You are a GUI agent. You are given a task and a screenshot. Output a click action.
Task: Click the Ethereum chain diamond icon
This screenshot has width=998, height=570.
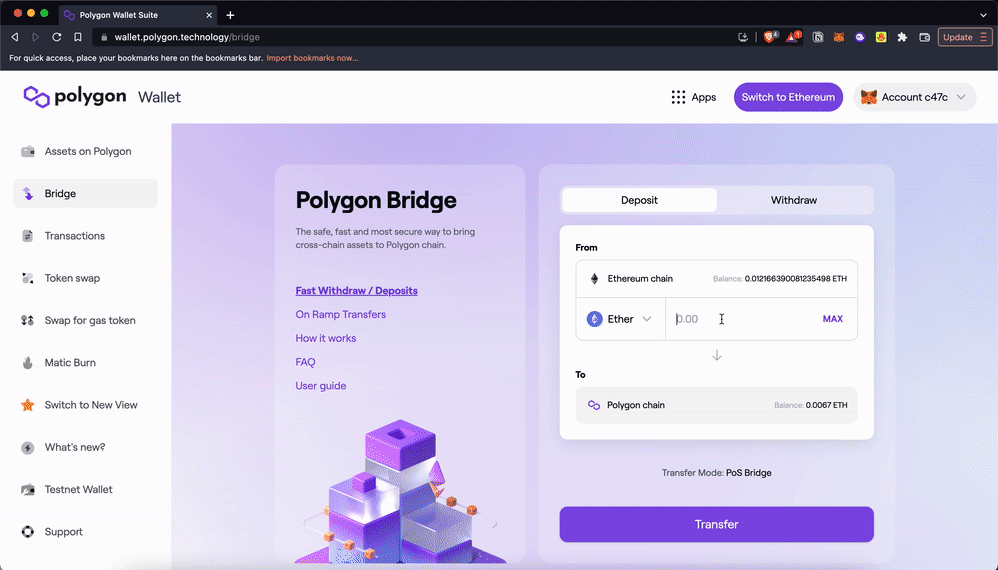coord(594,279)
